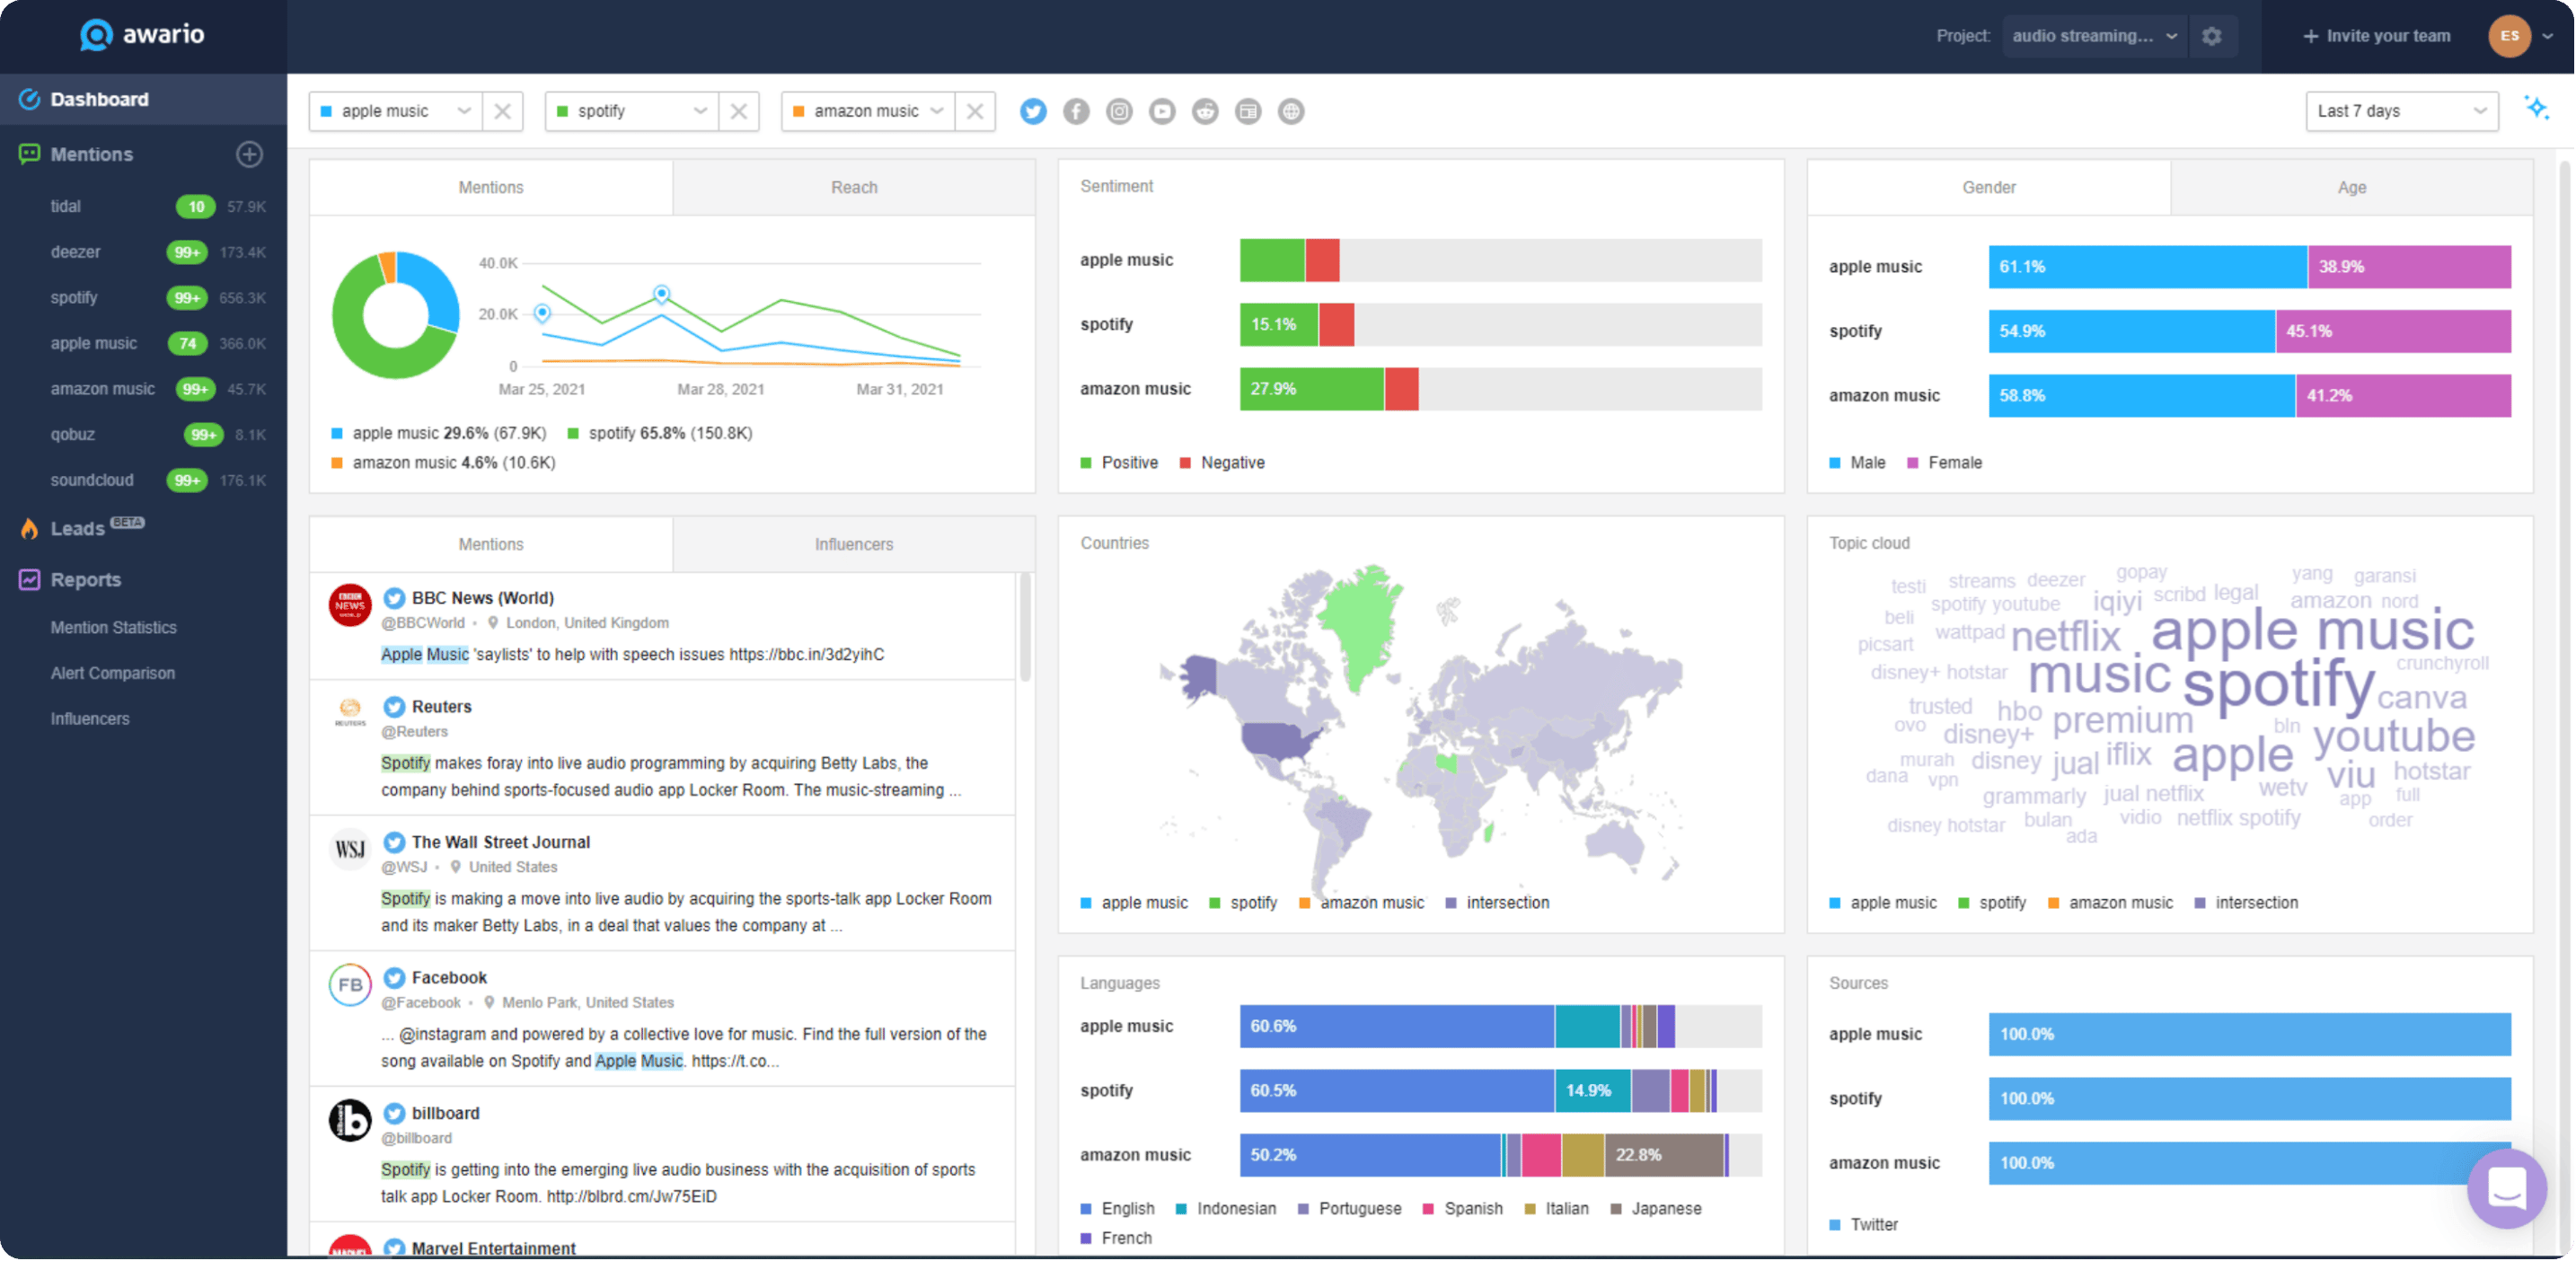Click the sparkle insights icon
Viewport: 2576px width, 1261px height.
[x=2536, y=108]
